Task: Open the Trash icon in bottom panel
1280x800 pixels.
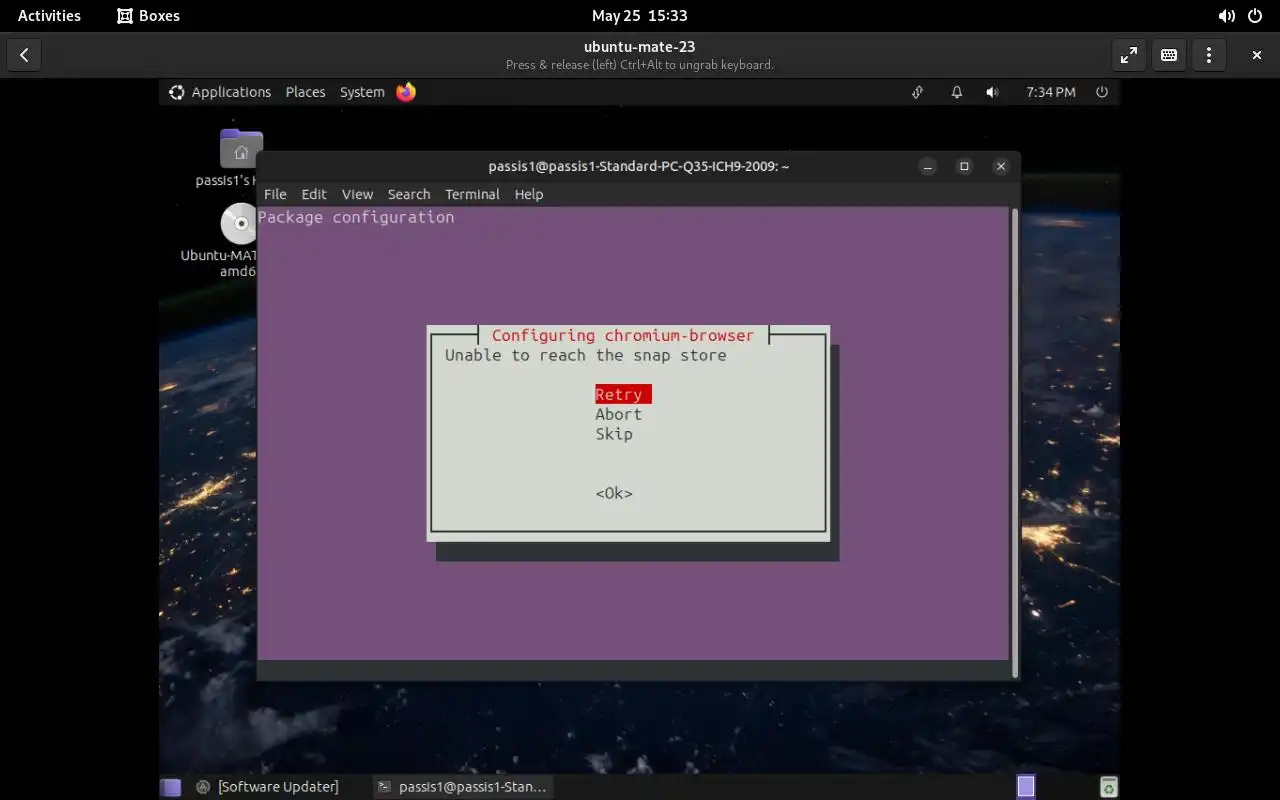Action: [1108, 787]
